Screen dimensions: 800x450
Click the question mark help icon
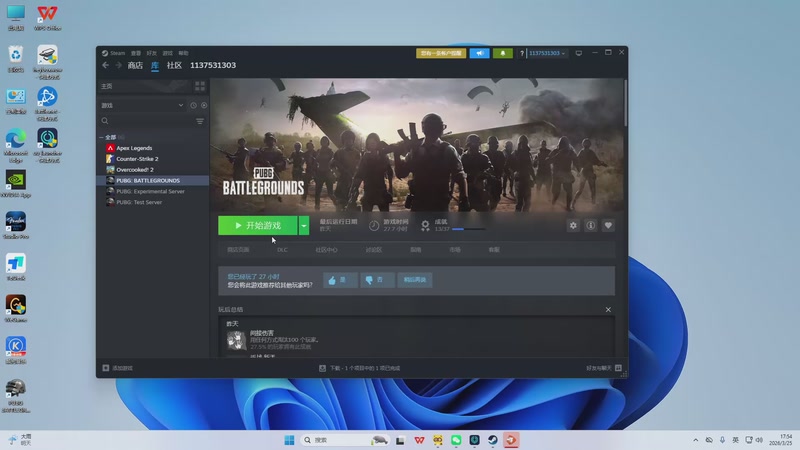pyautogui.click(x=521, y=53)
